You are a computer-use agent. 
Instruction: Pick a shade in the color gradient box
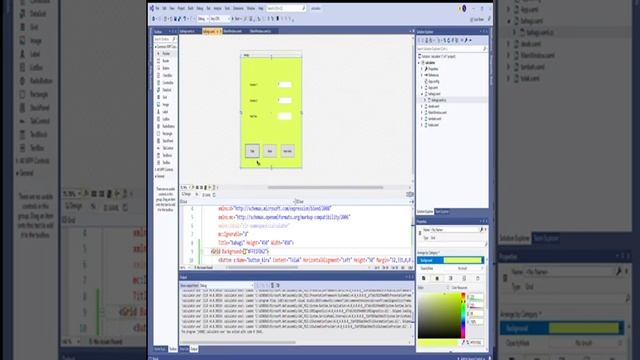(x=439, y=316)
